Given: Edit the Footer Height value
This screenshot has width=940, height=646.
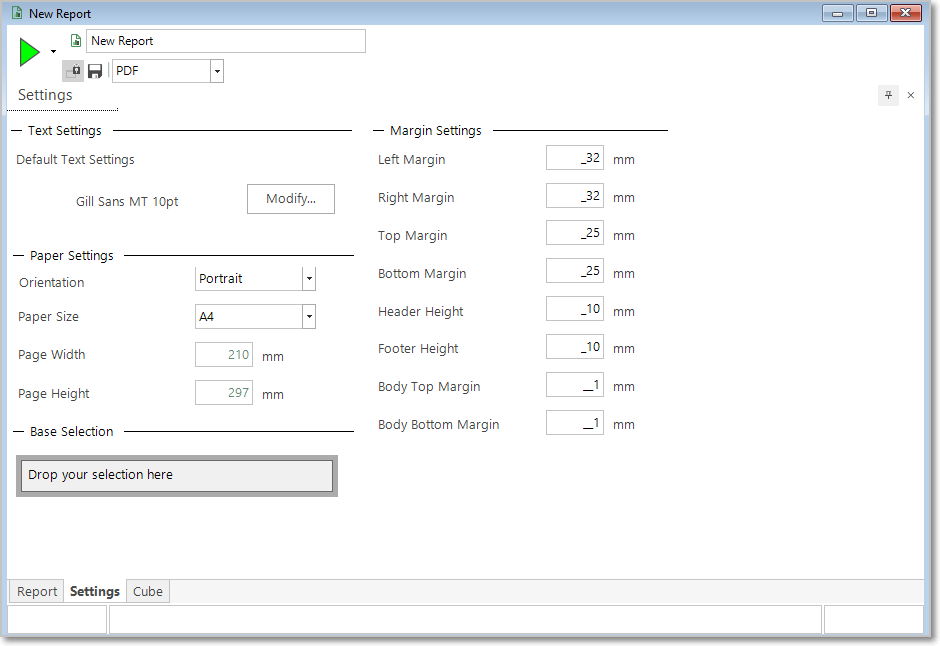Looking at the screenshot, I should 574,346.
